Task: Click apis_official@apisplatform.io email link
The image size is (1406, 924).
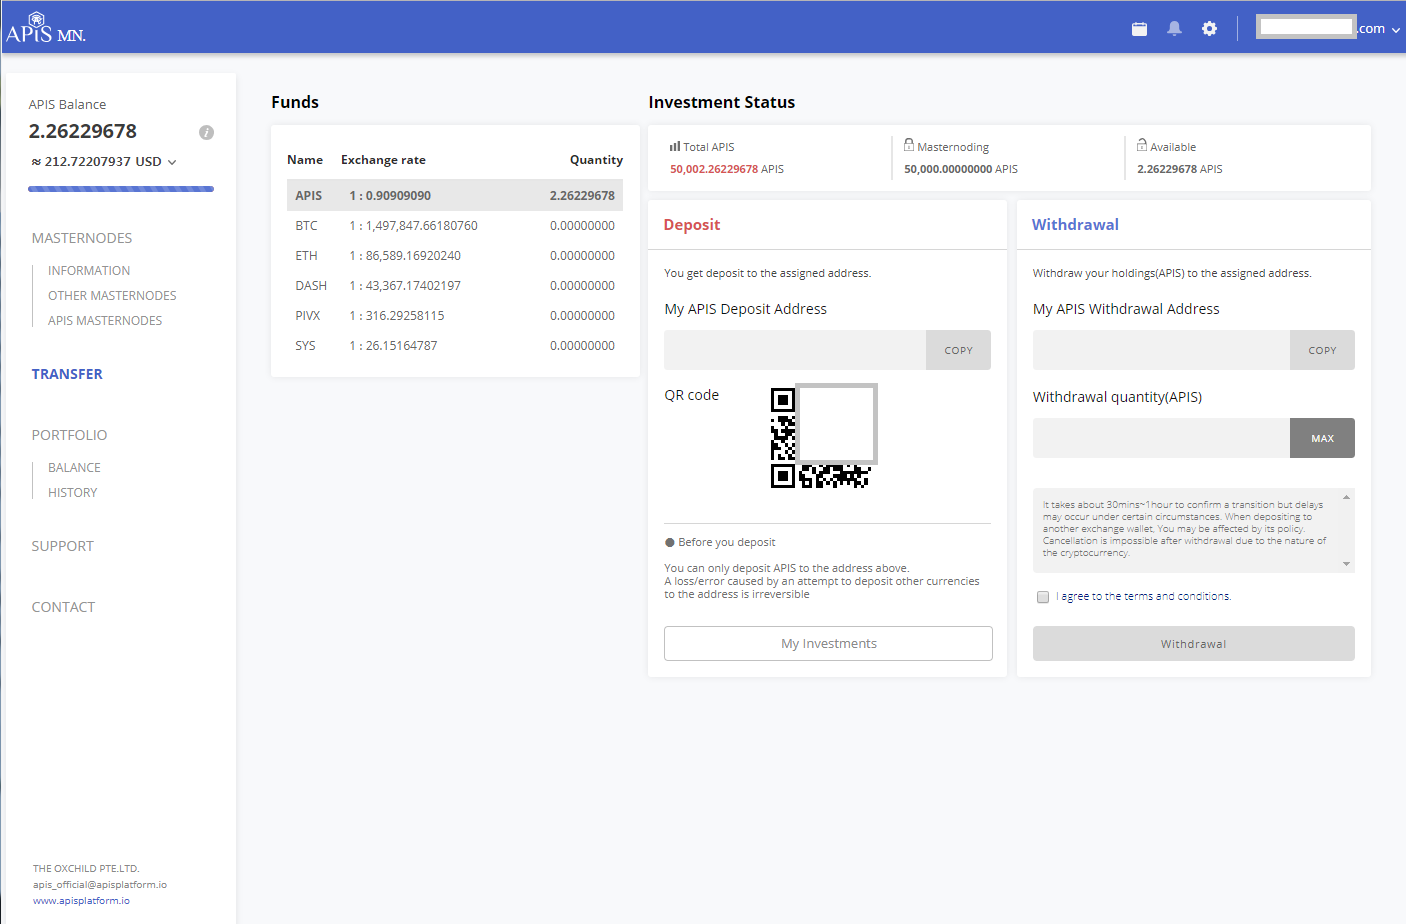Action: [100, 885]
